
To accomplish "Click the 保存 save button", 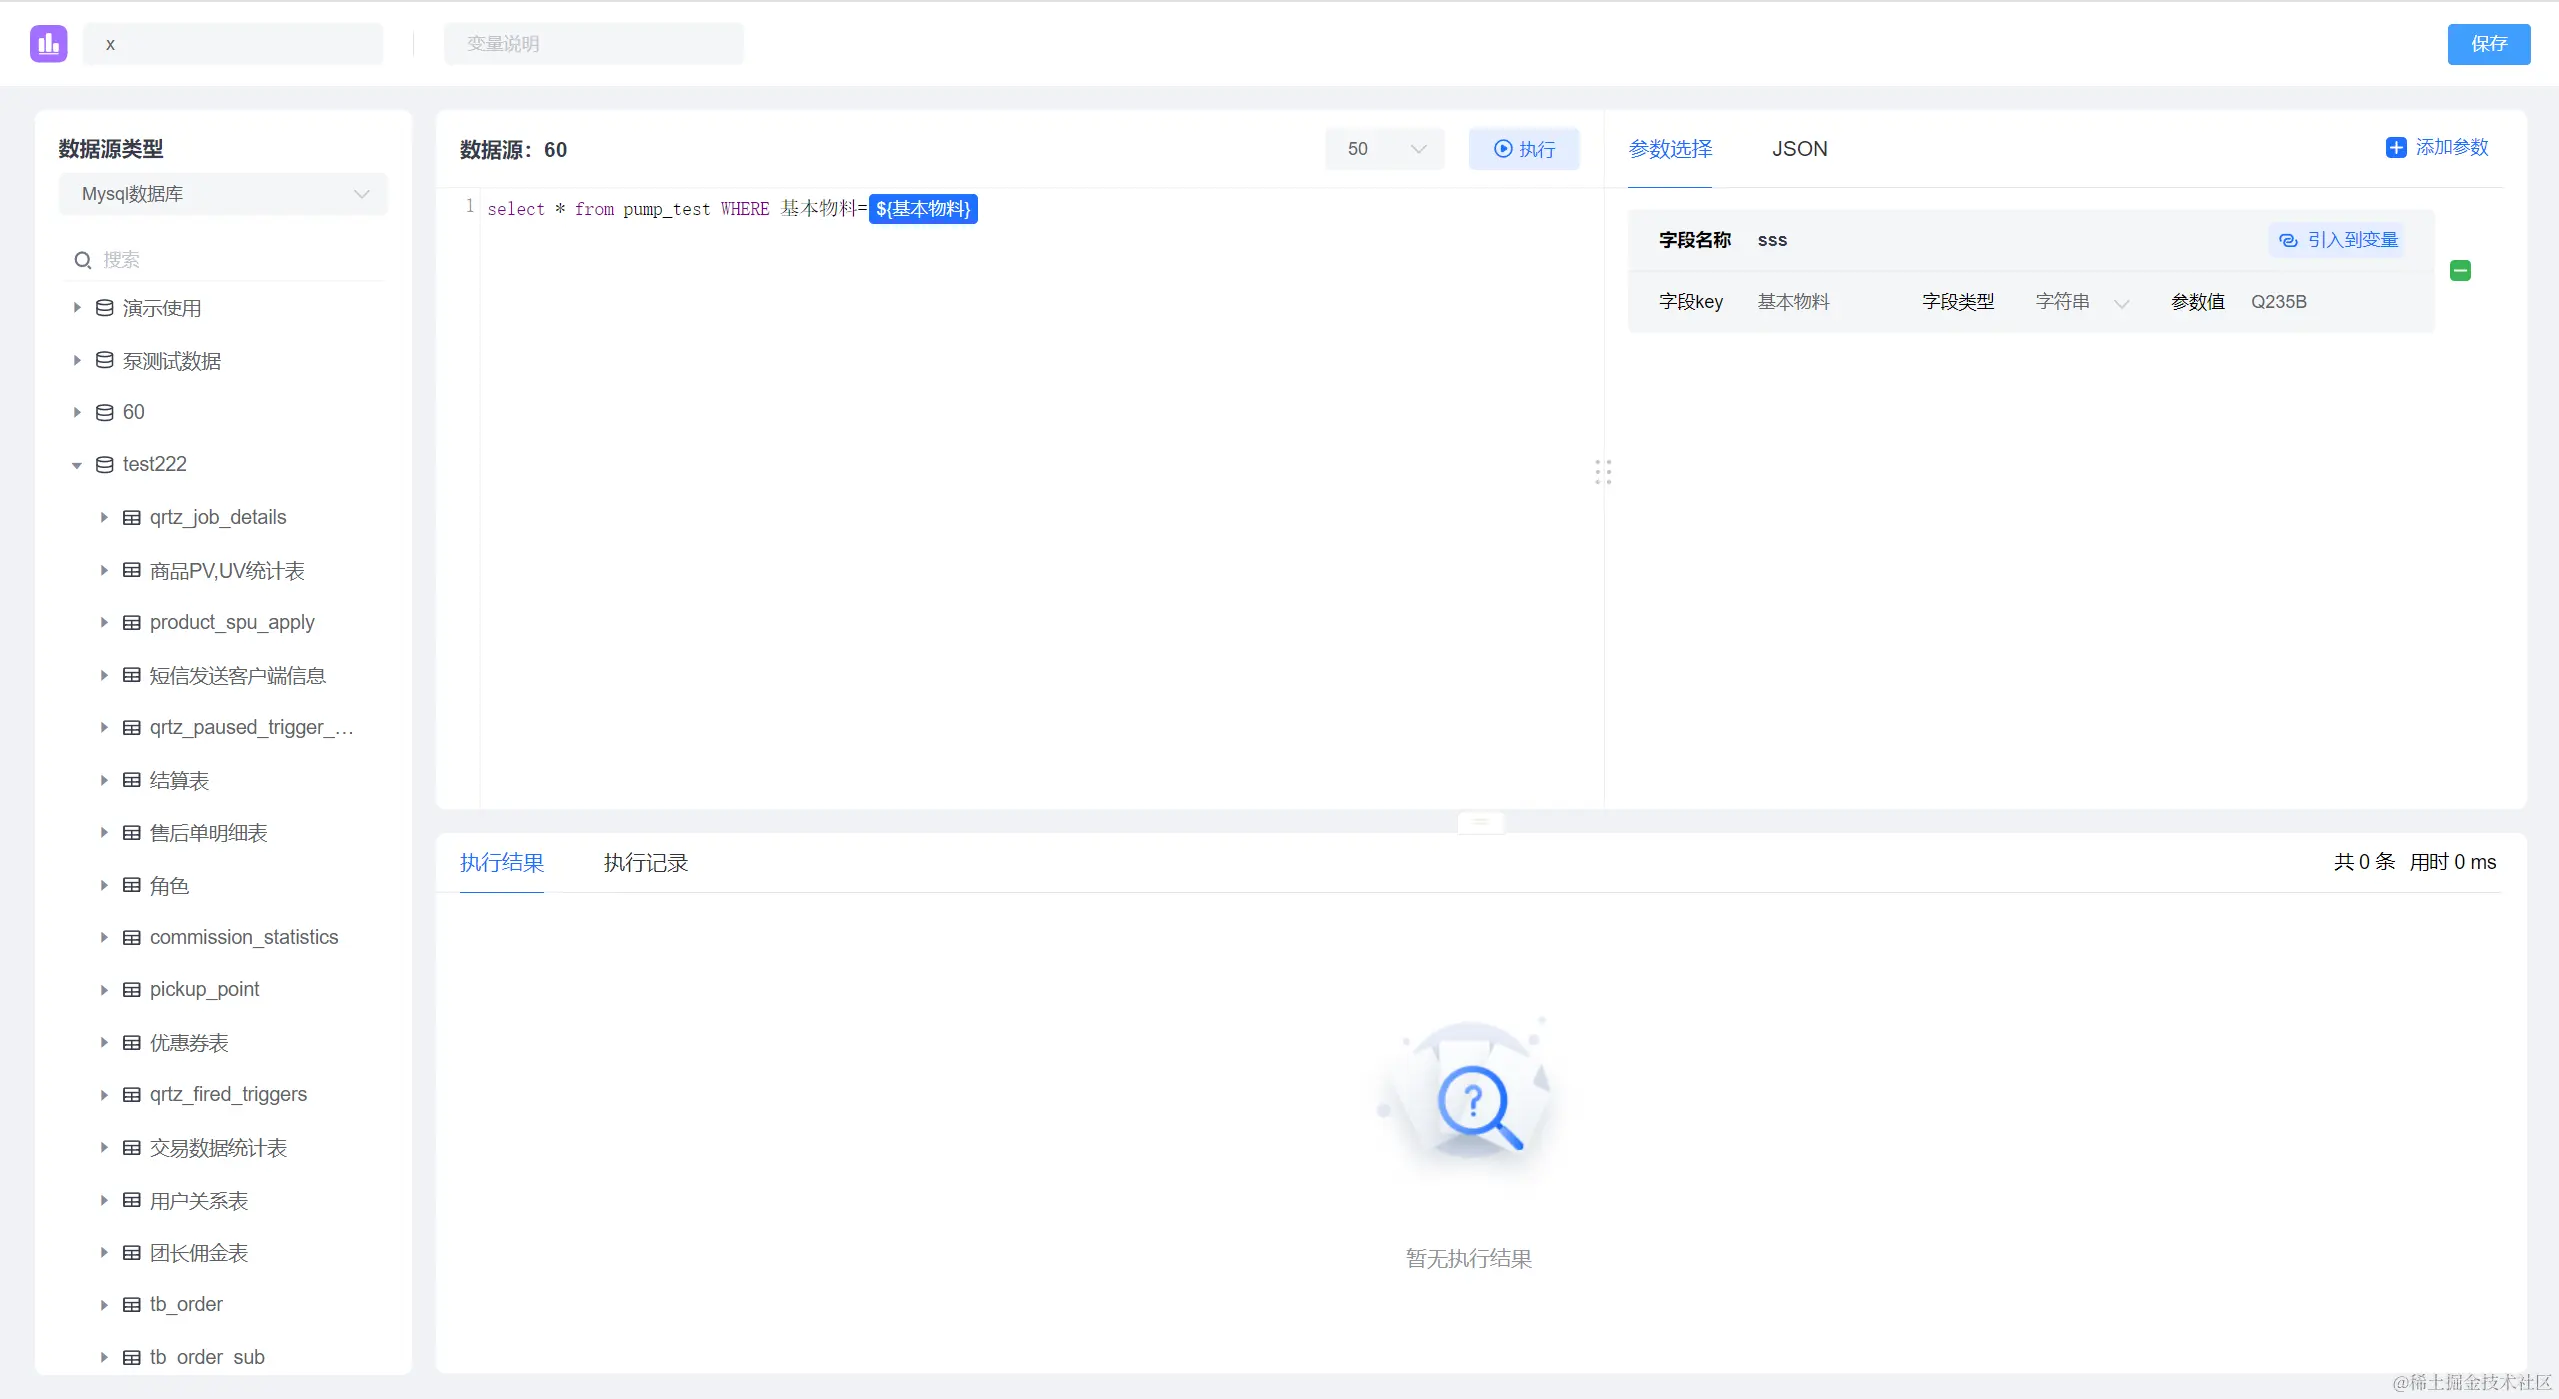I will pyautogui.click(x=2488, y=44).
